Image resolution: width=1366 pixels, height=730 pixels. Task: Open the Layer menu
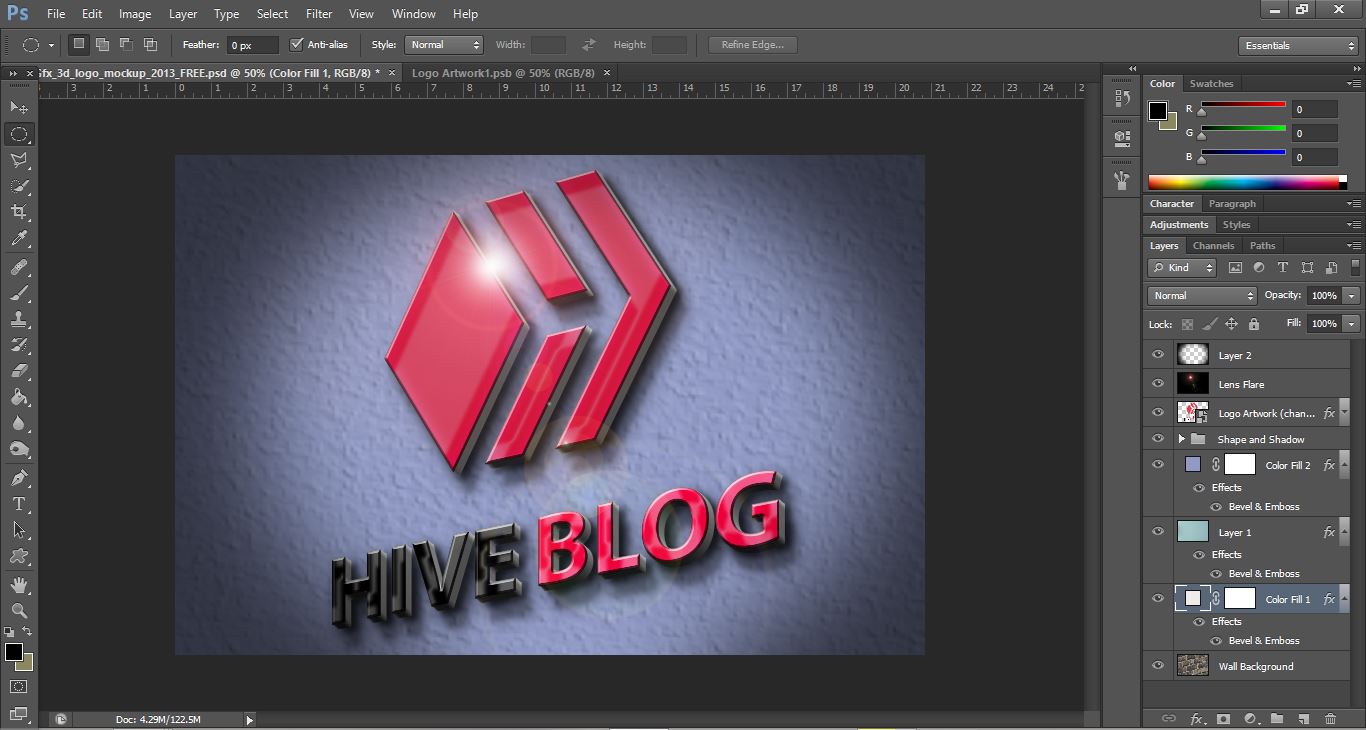click(x=183, y=14)
